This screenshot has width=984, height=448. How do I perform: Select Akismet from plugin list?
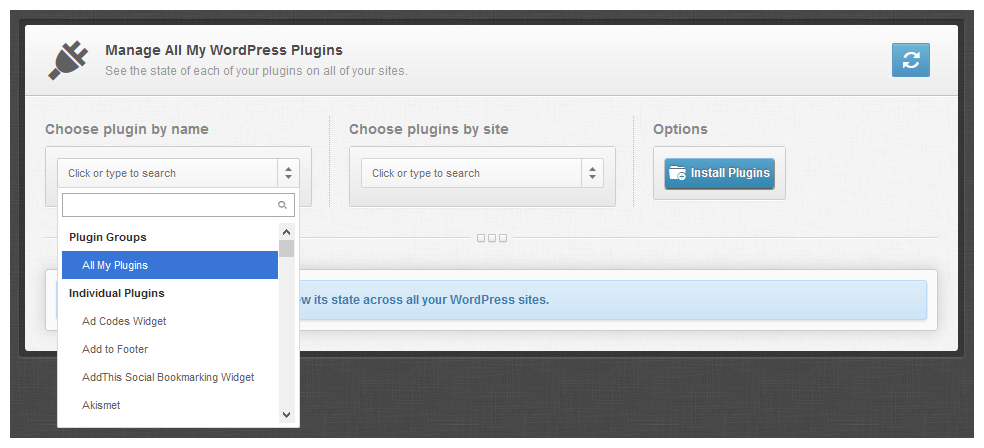pos(101,405)
